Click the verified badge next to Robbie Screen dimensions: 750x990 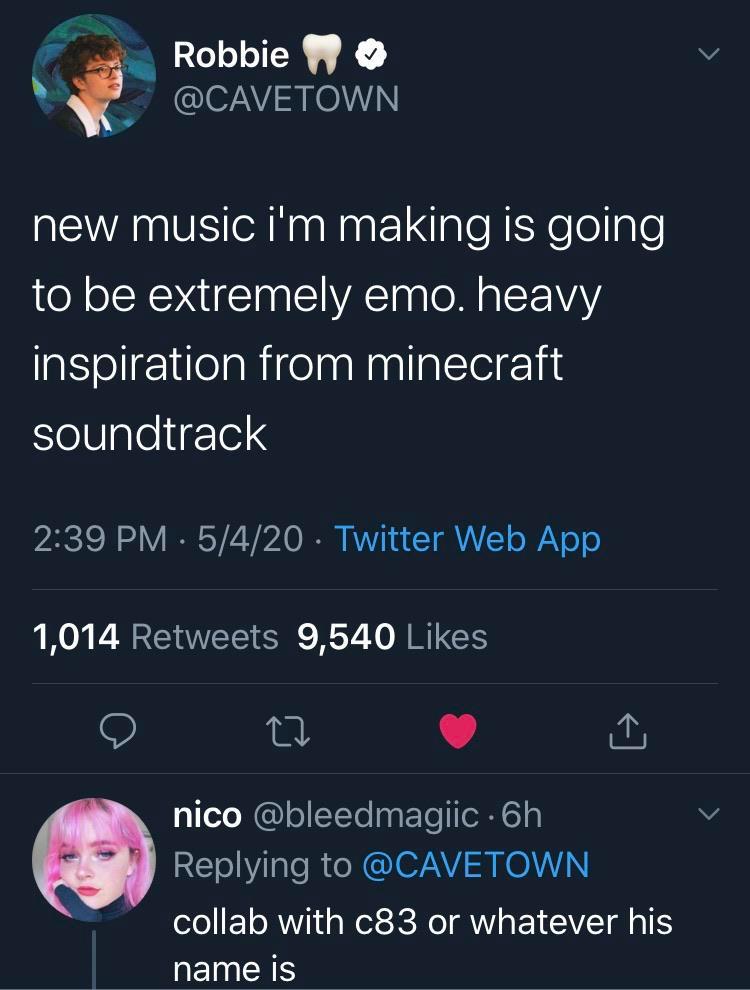(371, 54)
